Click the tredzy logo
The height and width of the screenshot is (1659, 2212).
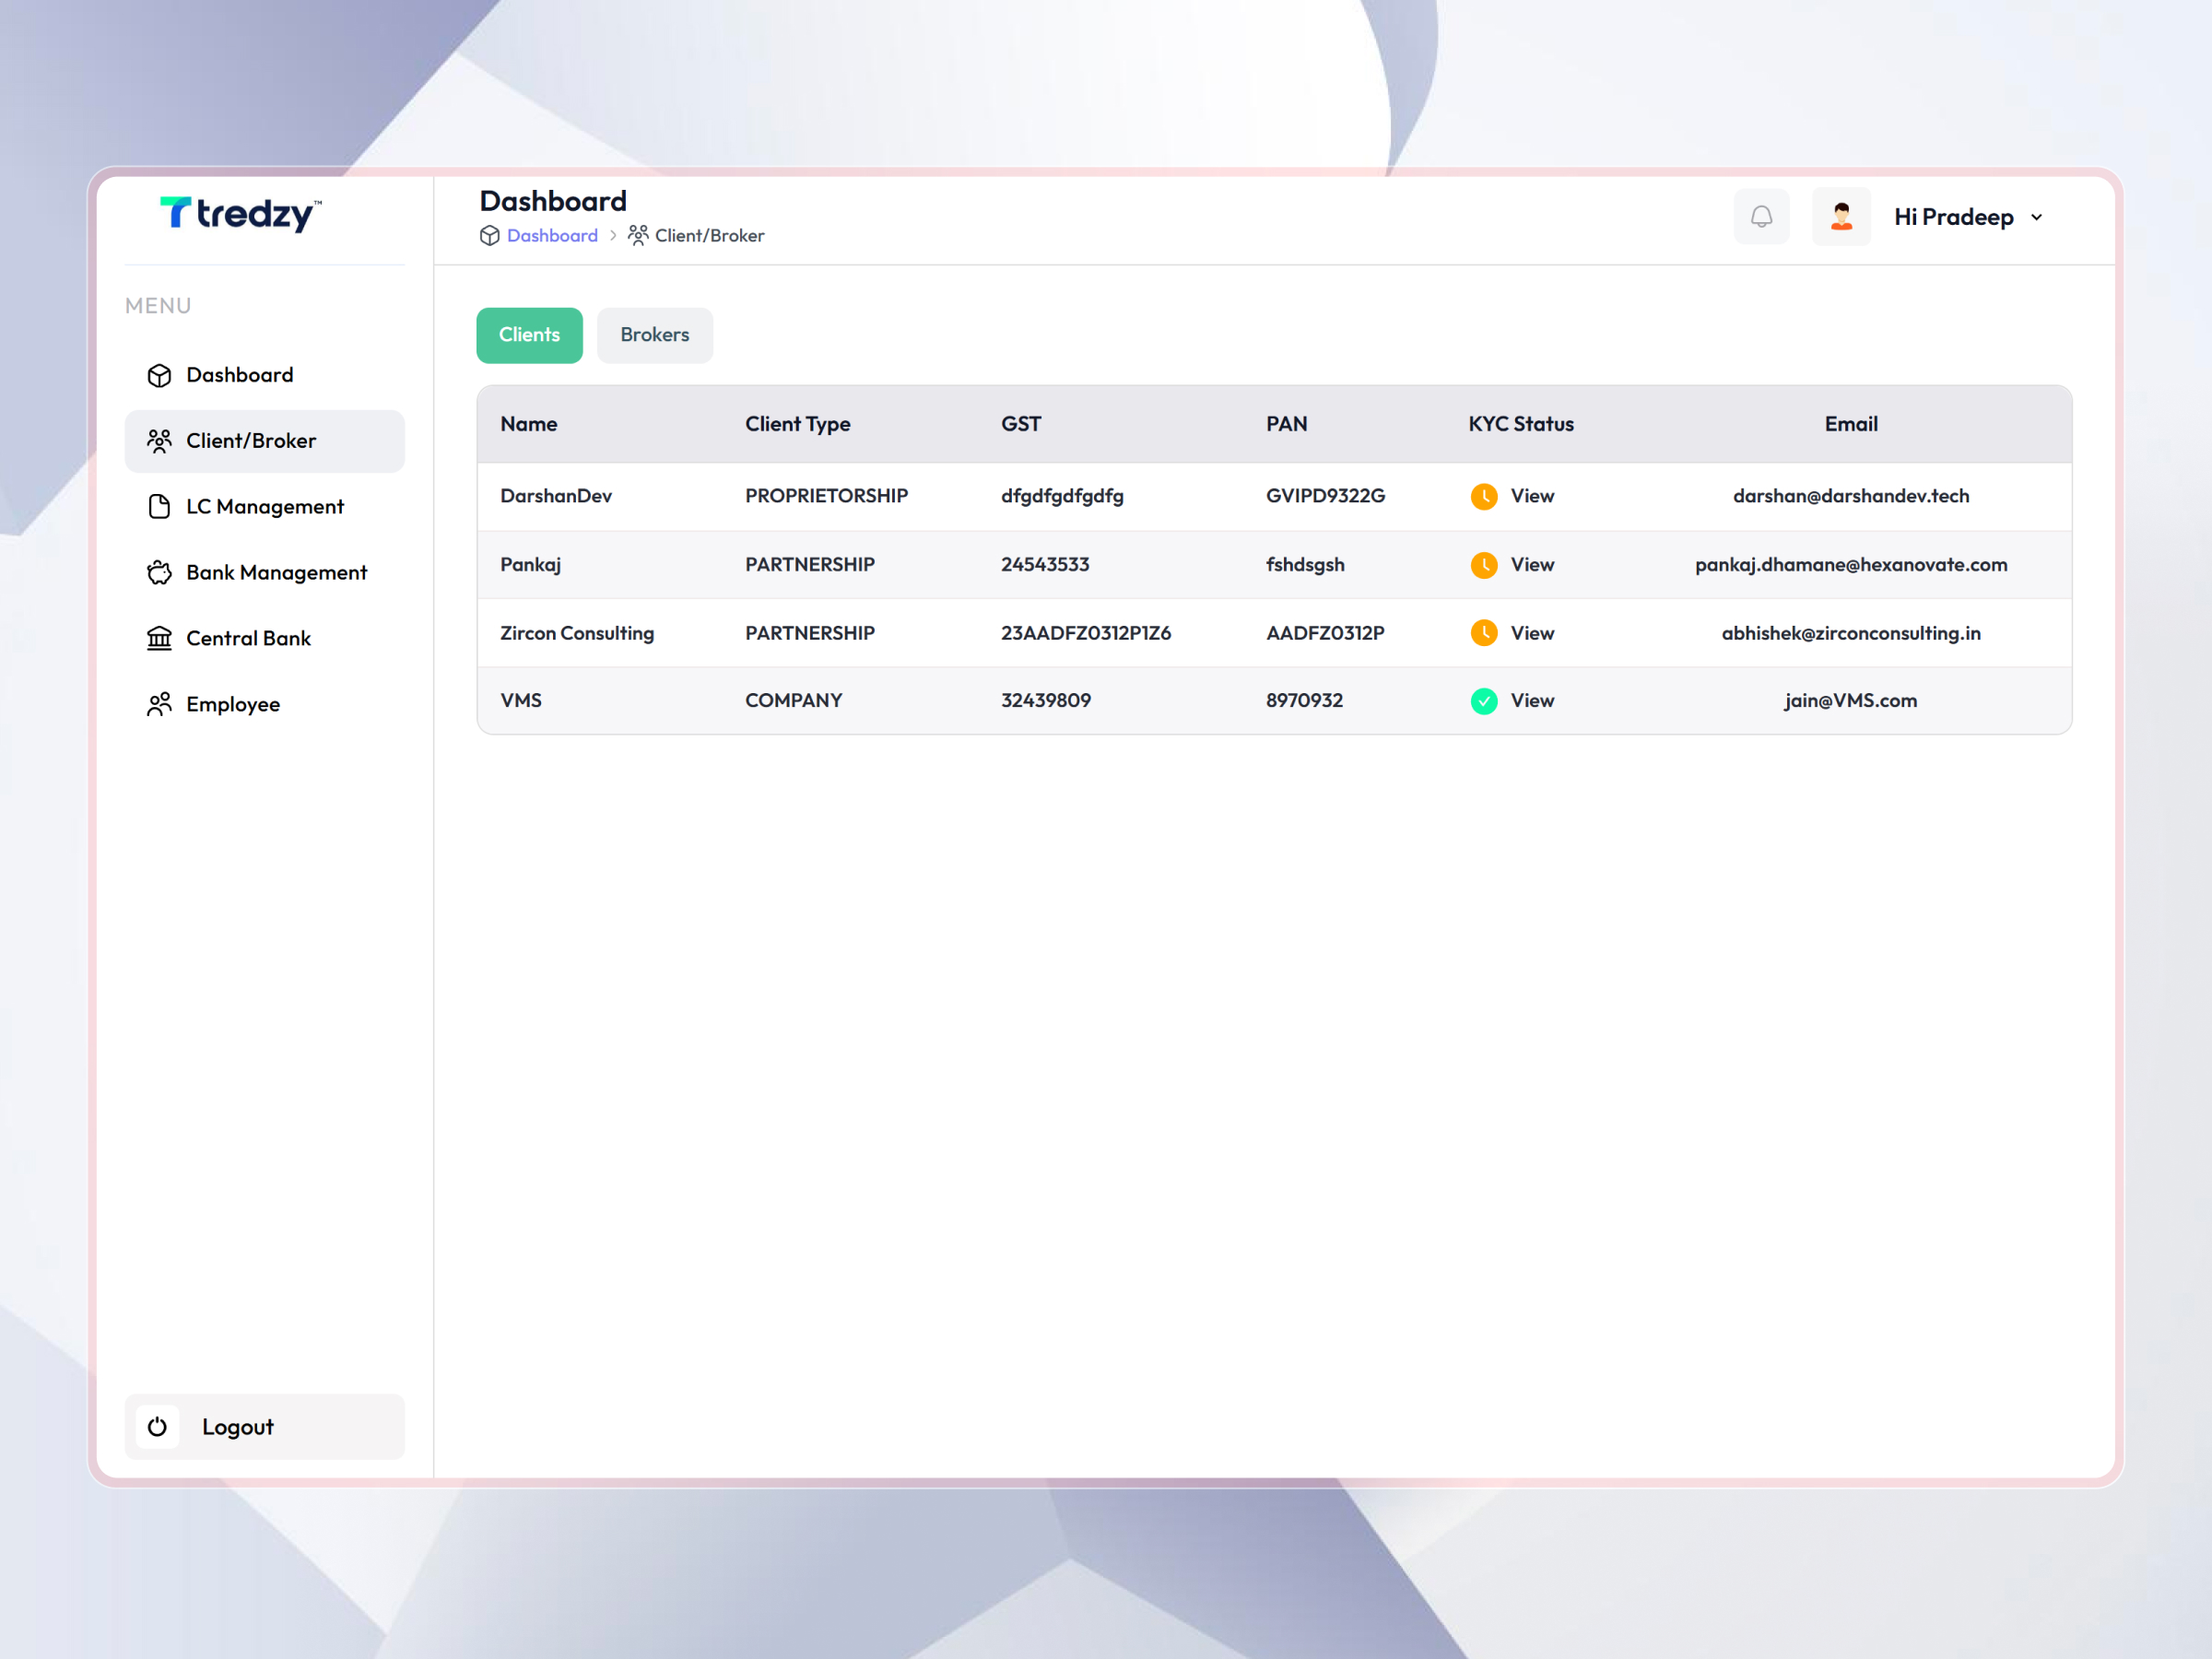point(240,215)
